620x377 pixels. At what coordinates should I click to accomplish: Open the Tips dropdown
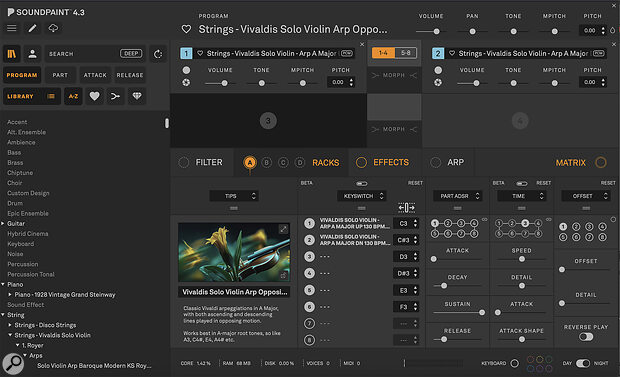(234, 196)
